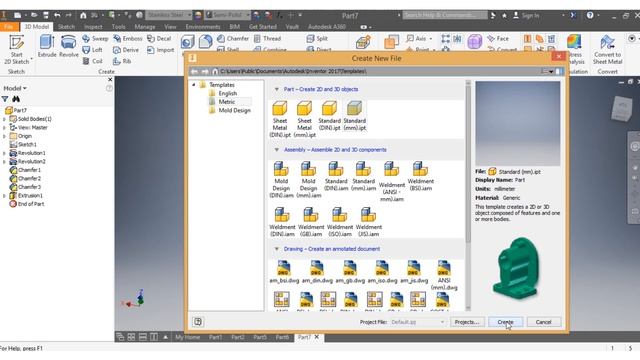
Task: Select the Standard (DIN).ipt part template
Action: (x=329, y=116)
